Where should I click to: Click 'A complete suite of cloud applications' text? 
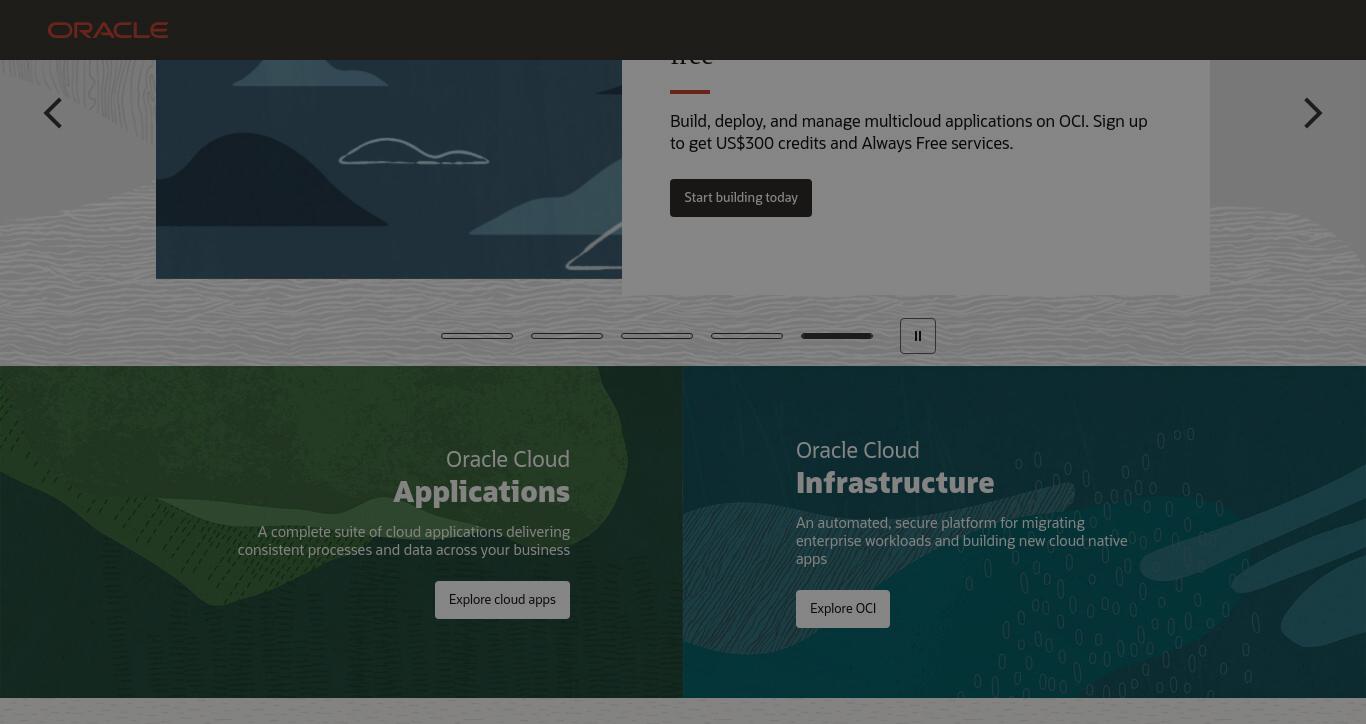(x=404, y=541)
